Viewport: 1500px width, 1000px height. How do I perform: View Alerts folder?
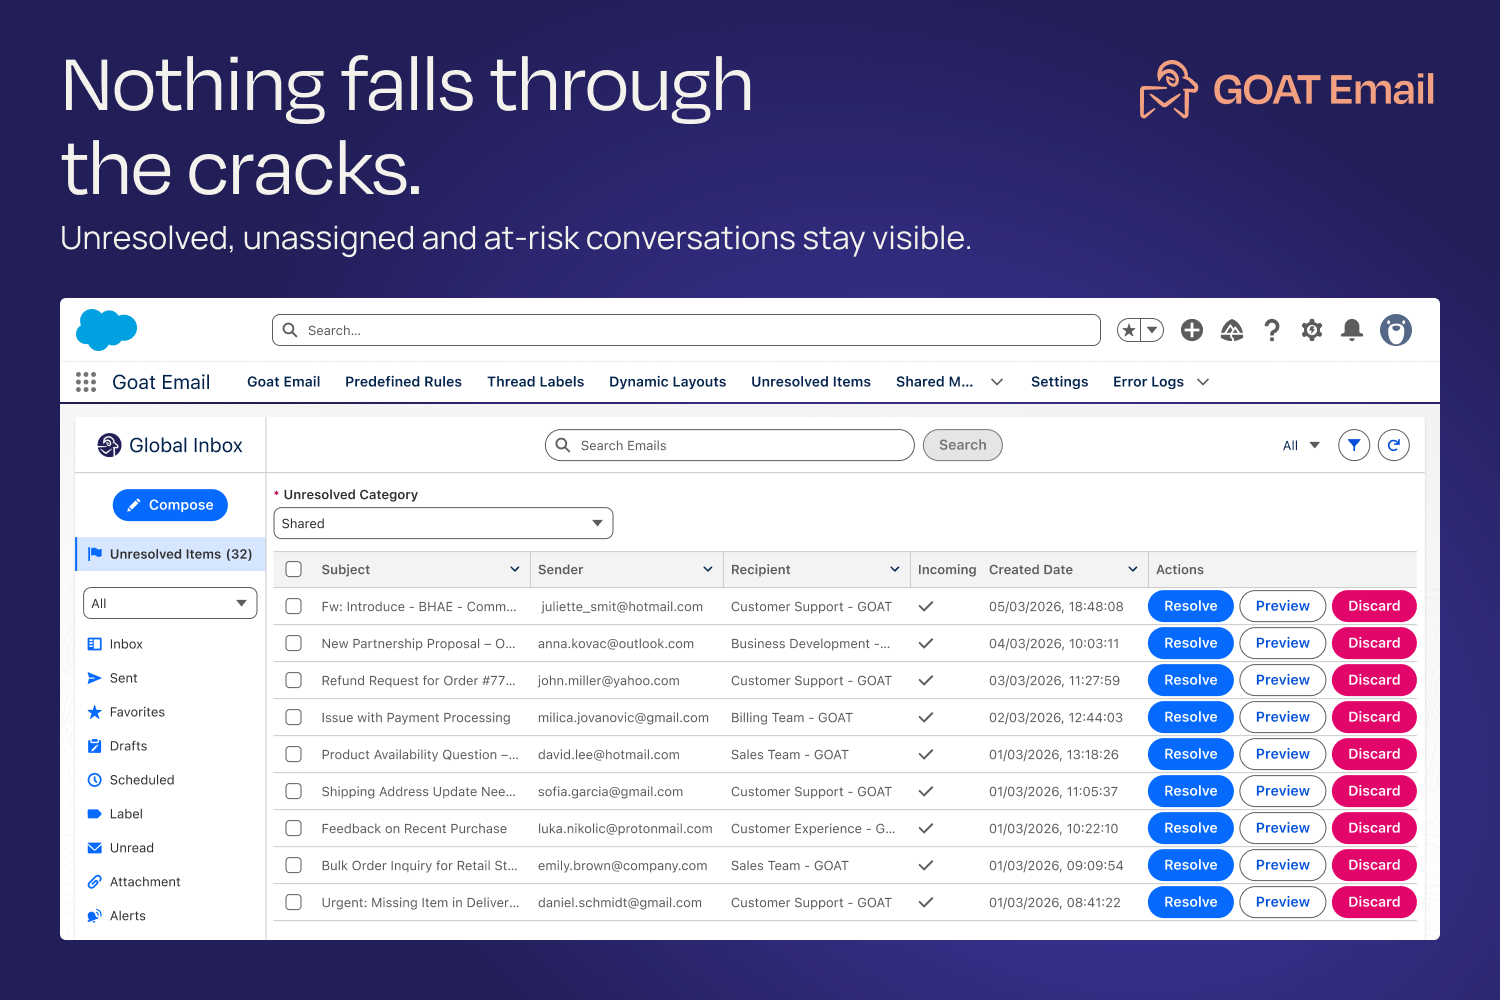pyautogui.click(x=127, y=916)
